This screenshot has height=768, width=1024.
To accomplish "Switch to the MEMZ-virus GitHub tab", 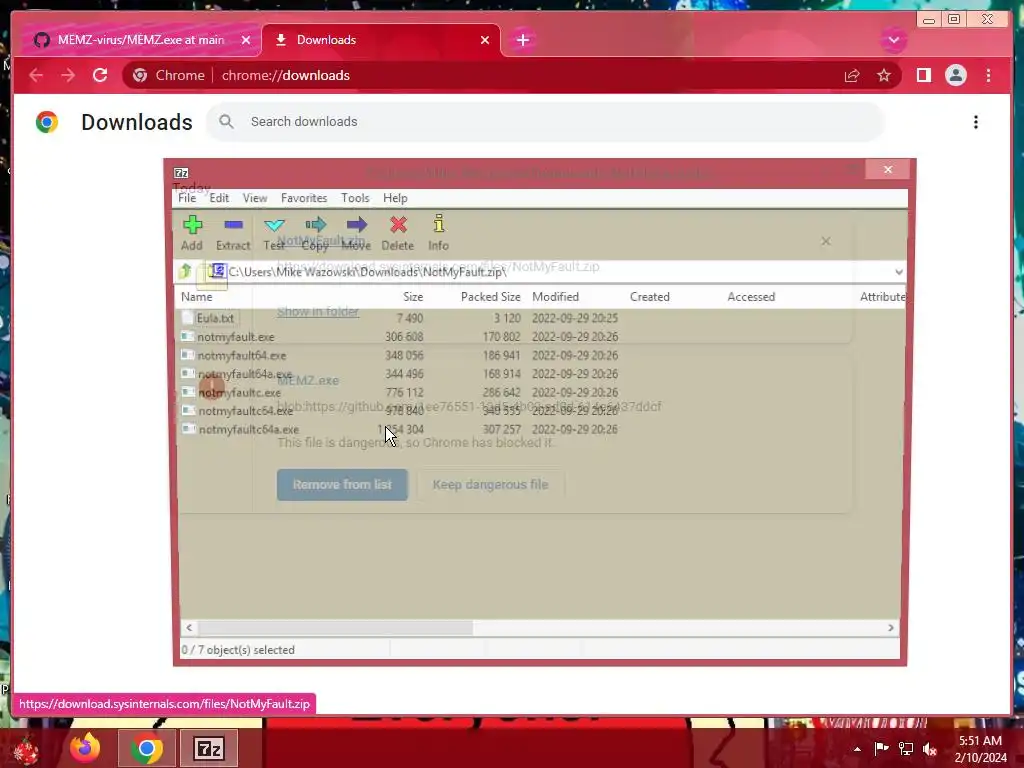I will (140, 40).
